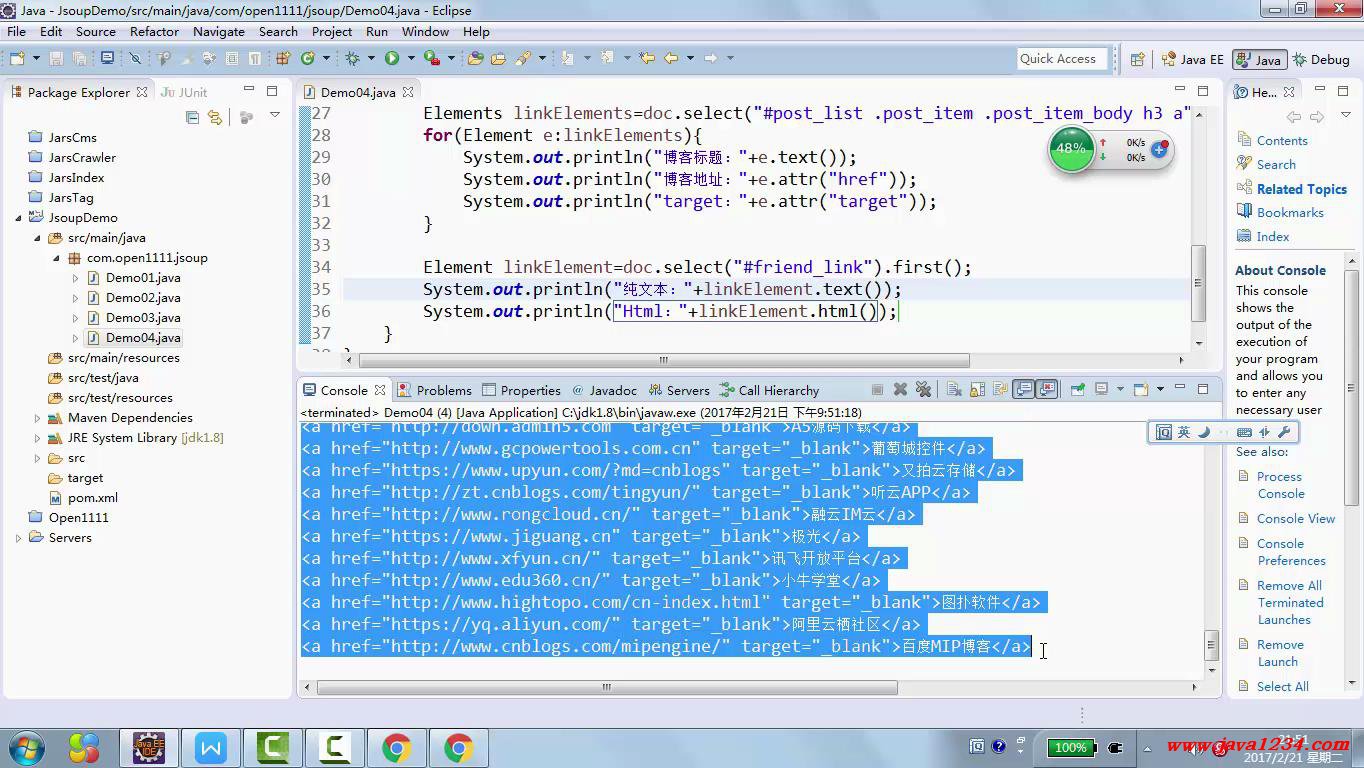Toggle the moon icon on IME bar
This screenshot has height=768, width=1364.
tap(1204, 432)
